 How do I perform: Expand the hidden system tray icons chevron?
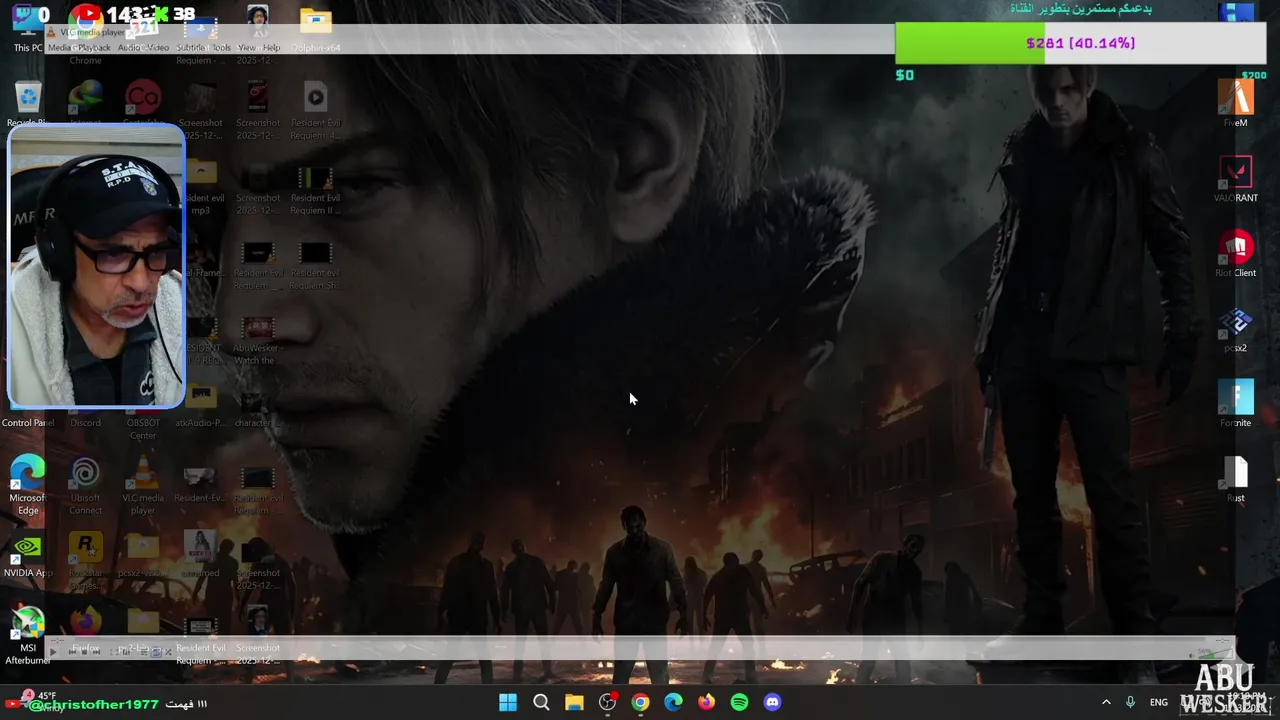click(x=1106, y=702)
